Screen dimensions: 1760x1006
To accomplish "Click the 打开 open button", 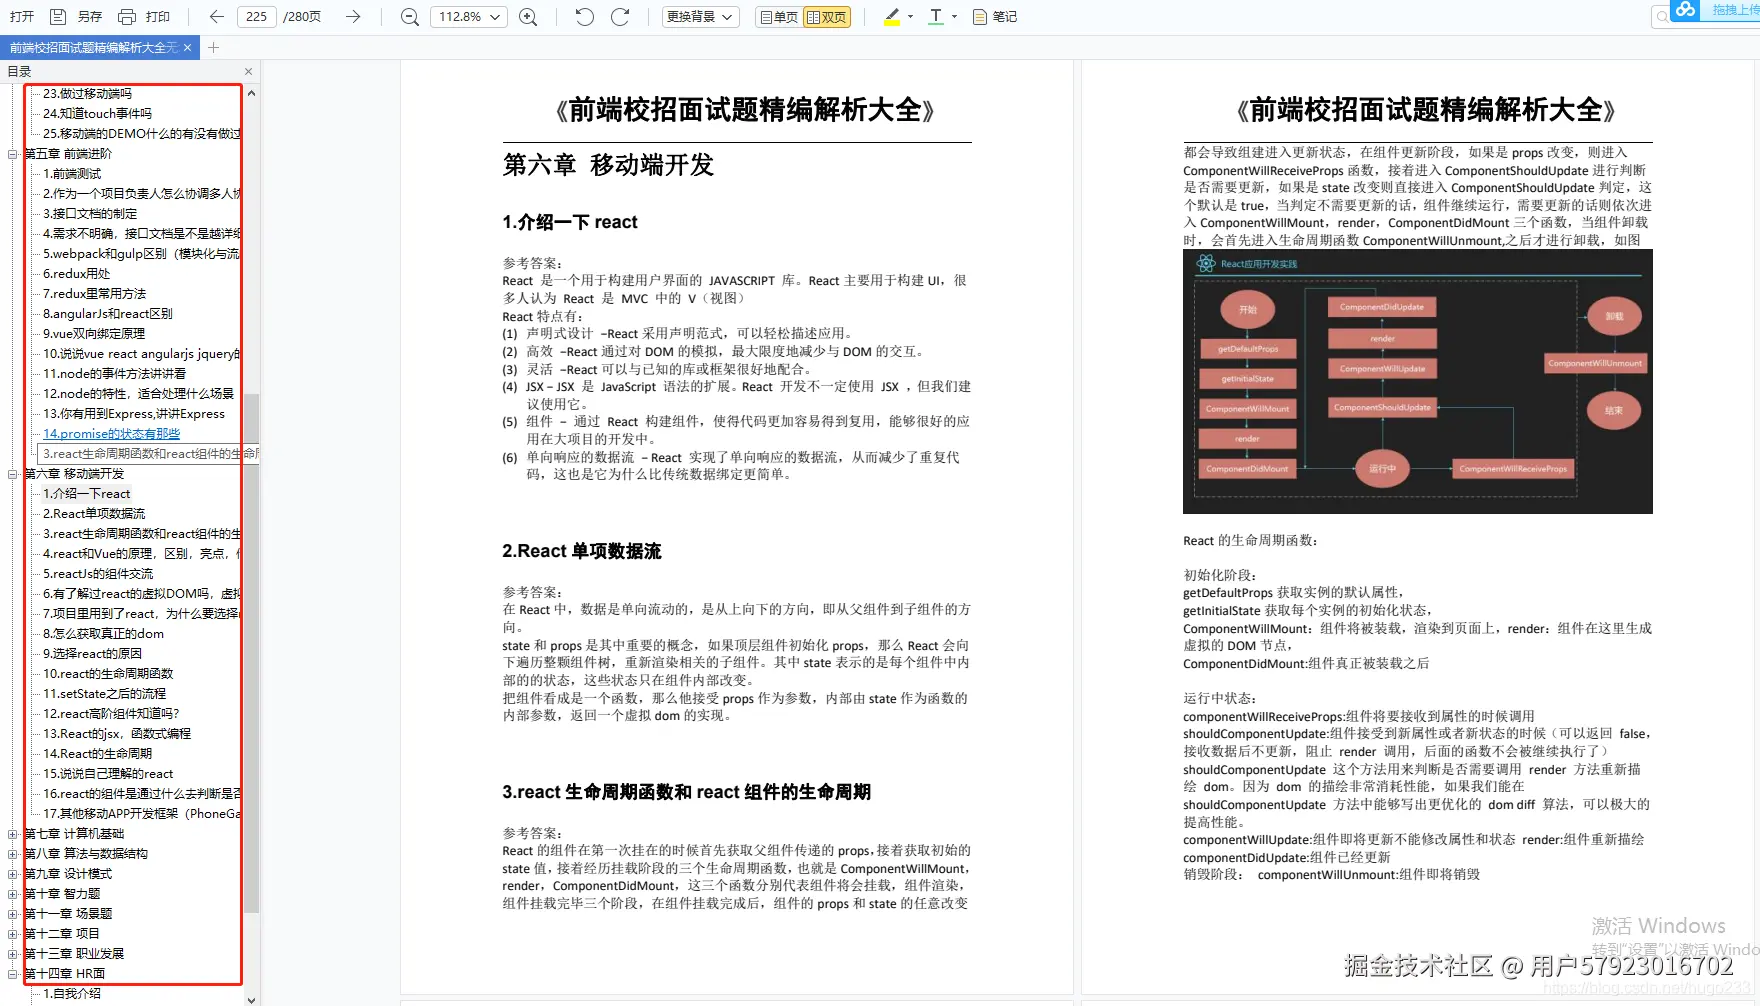I will [x=22, y=17].
